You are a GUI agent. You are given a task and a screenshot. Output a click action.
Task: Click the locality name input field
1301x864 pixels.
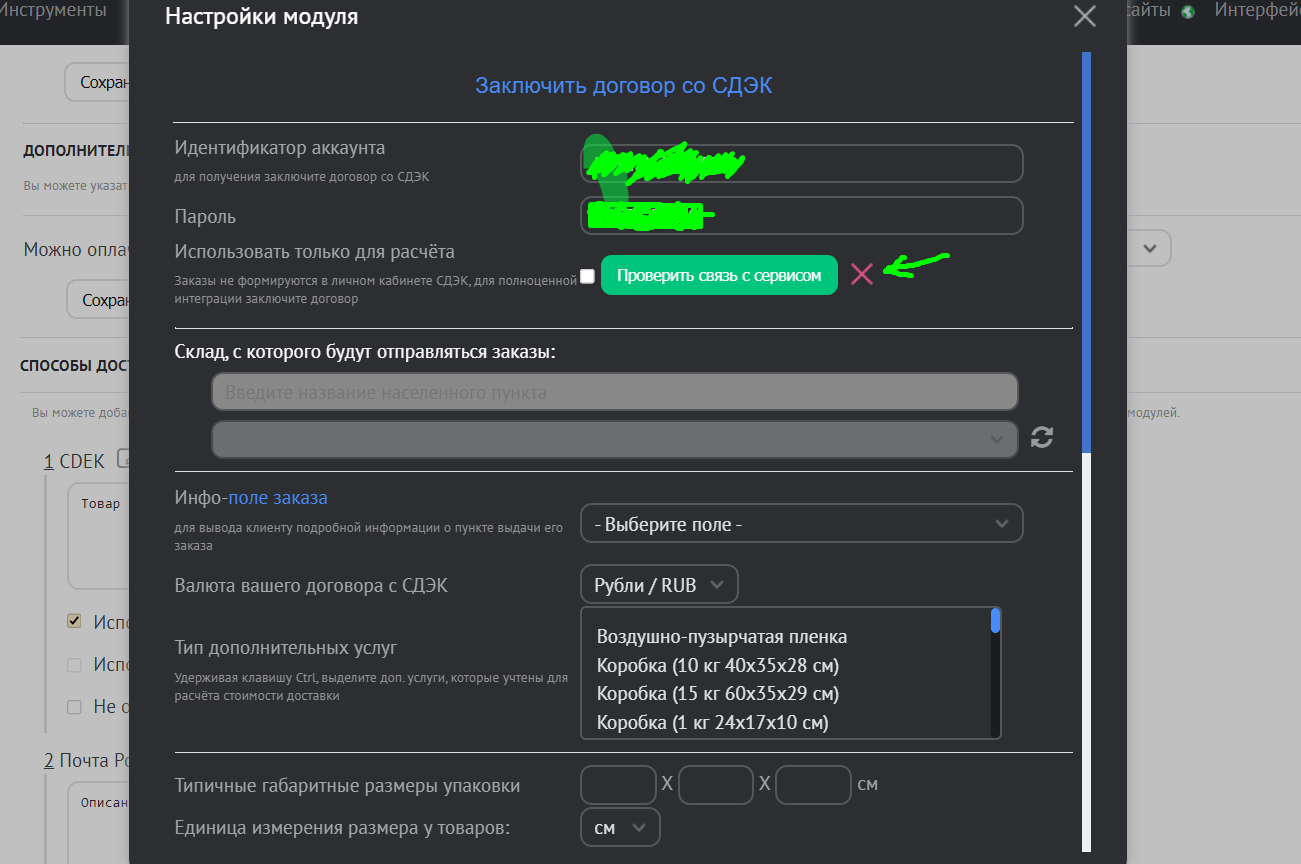[x=614, y=392]
